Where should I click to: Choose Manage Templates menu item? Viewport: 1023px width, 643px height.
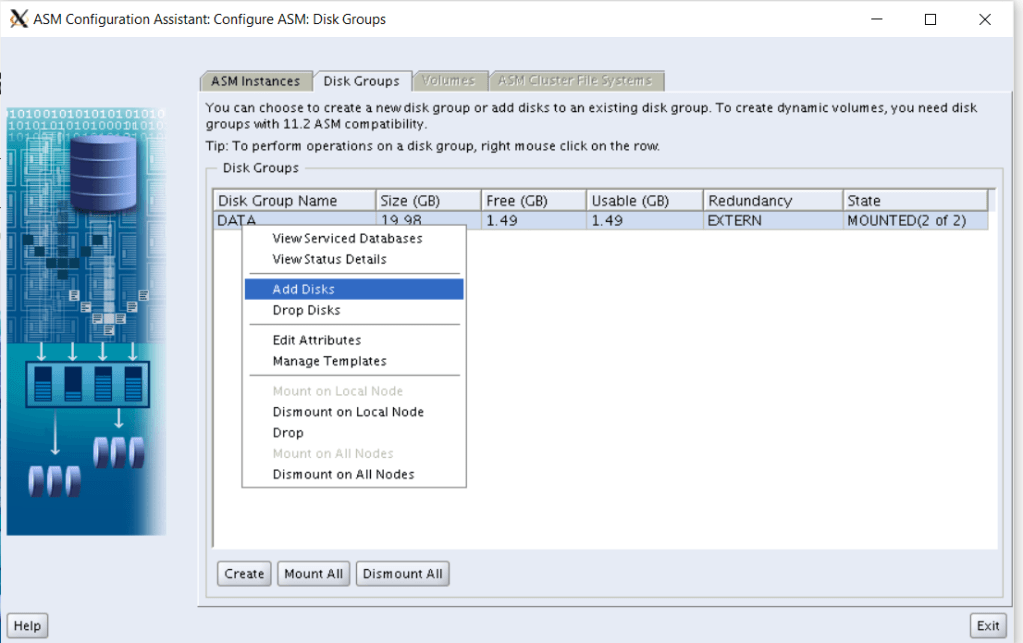point(329,361)
